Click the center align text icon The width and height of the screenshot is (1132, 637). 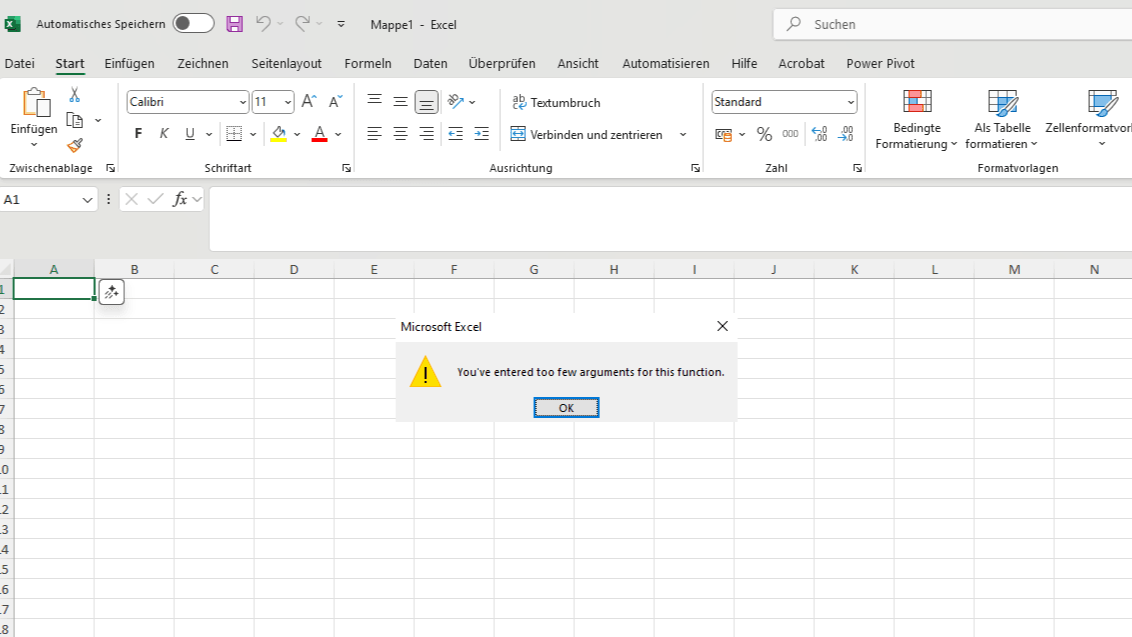400,134
